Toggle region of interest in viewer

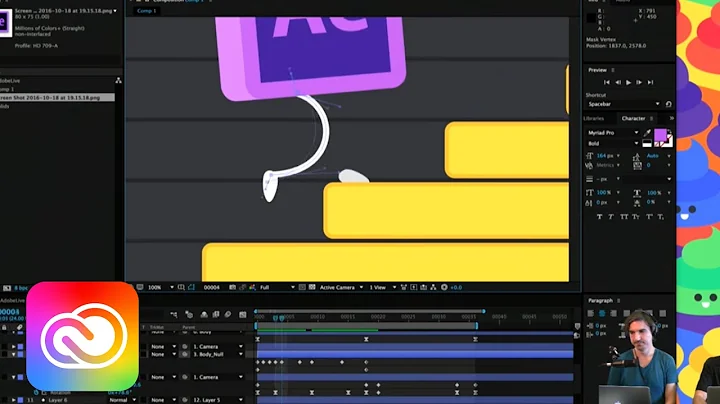point(302,287)
